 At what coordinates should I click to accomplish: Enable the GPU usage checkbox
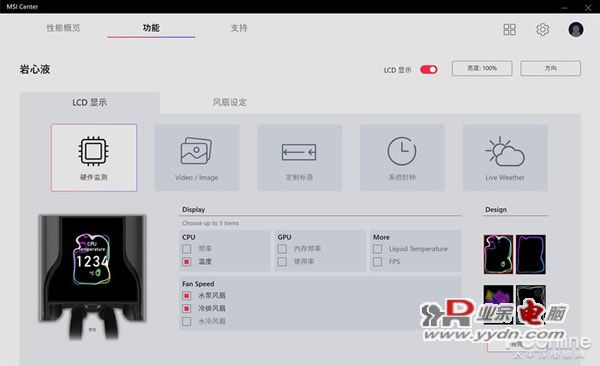click(x=282, y=262)
